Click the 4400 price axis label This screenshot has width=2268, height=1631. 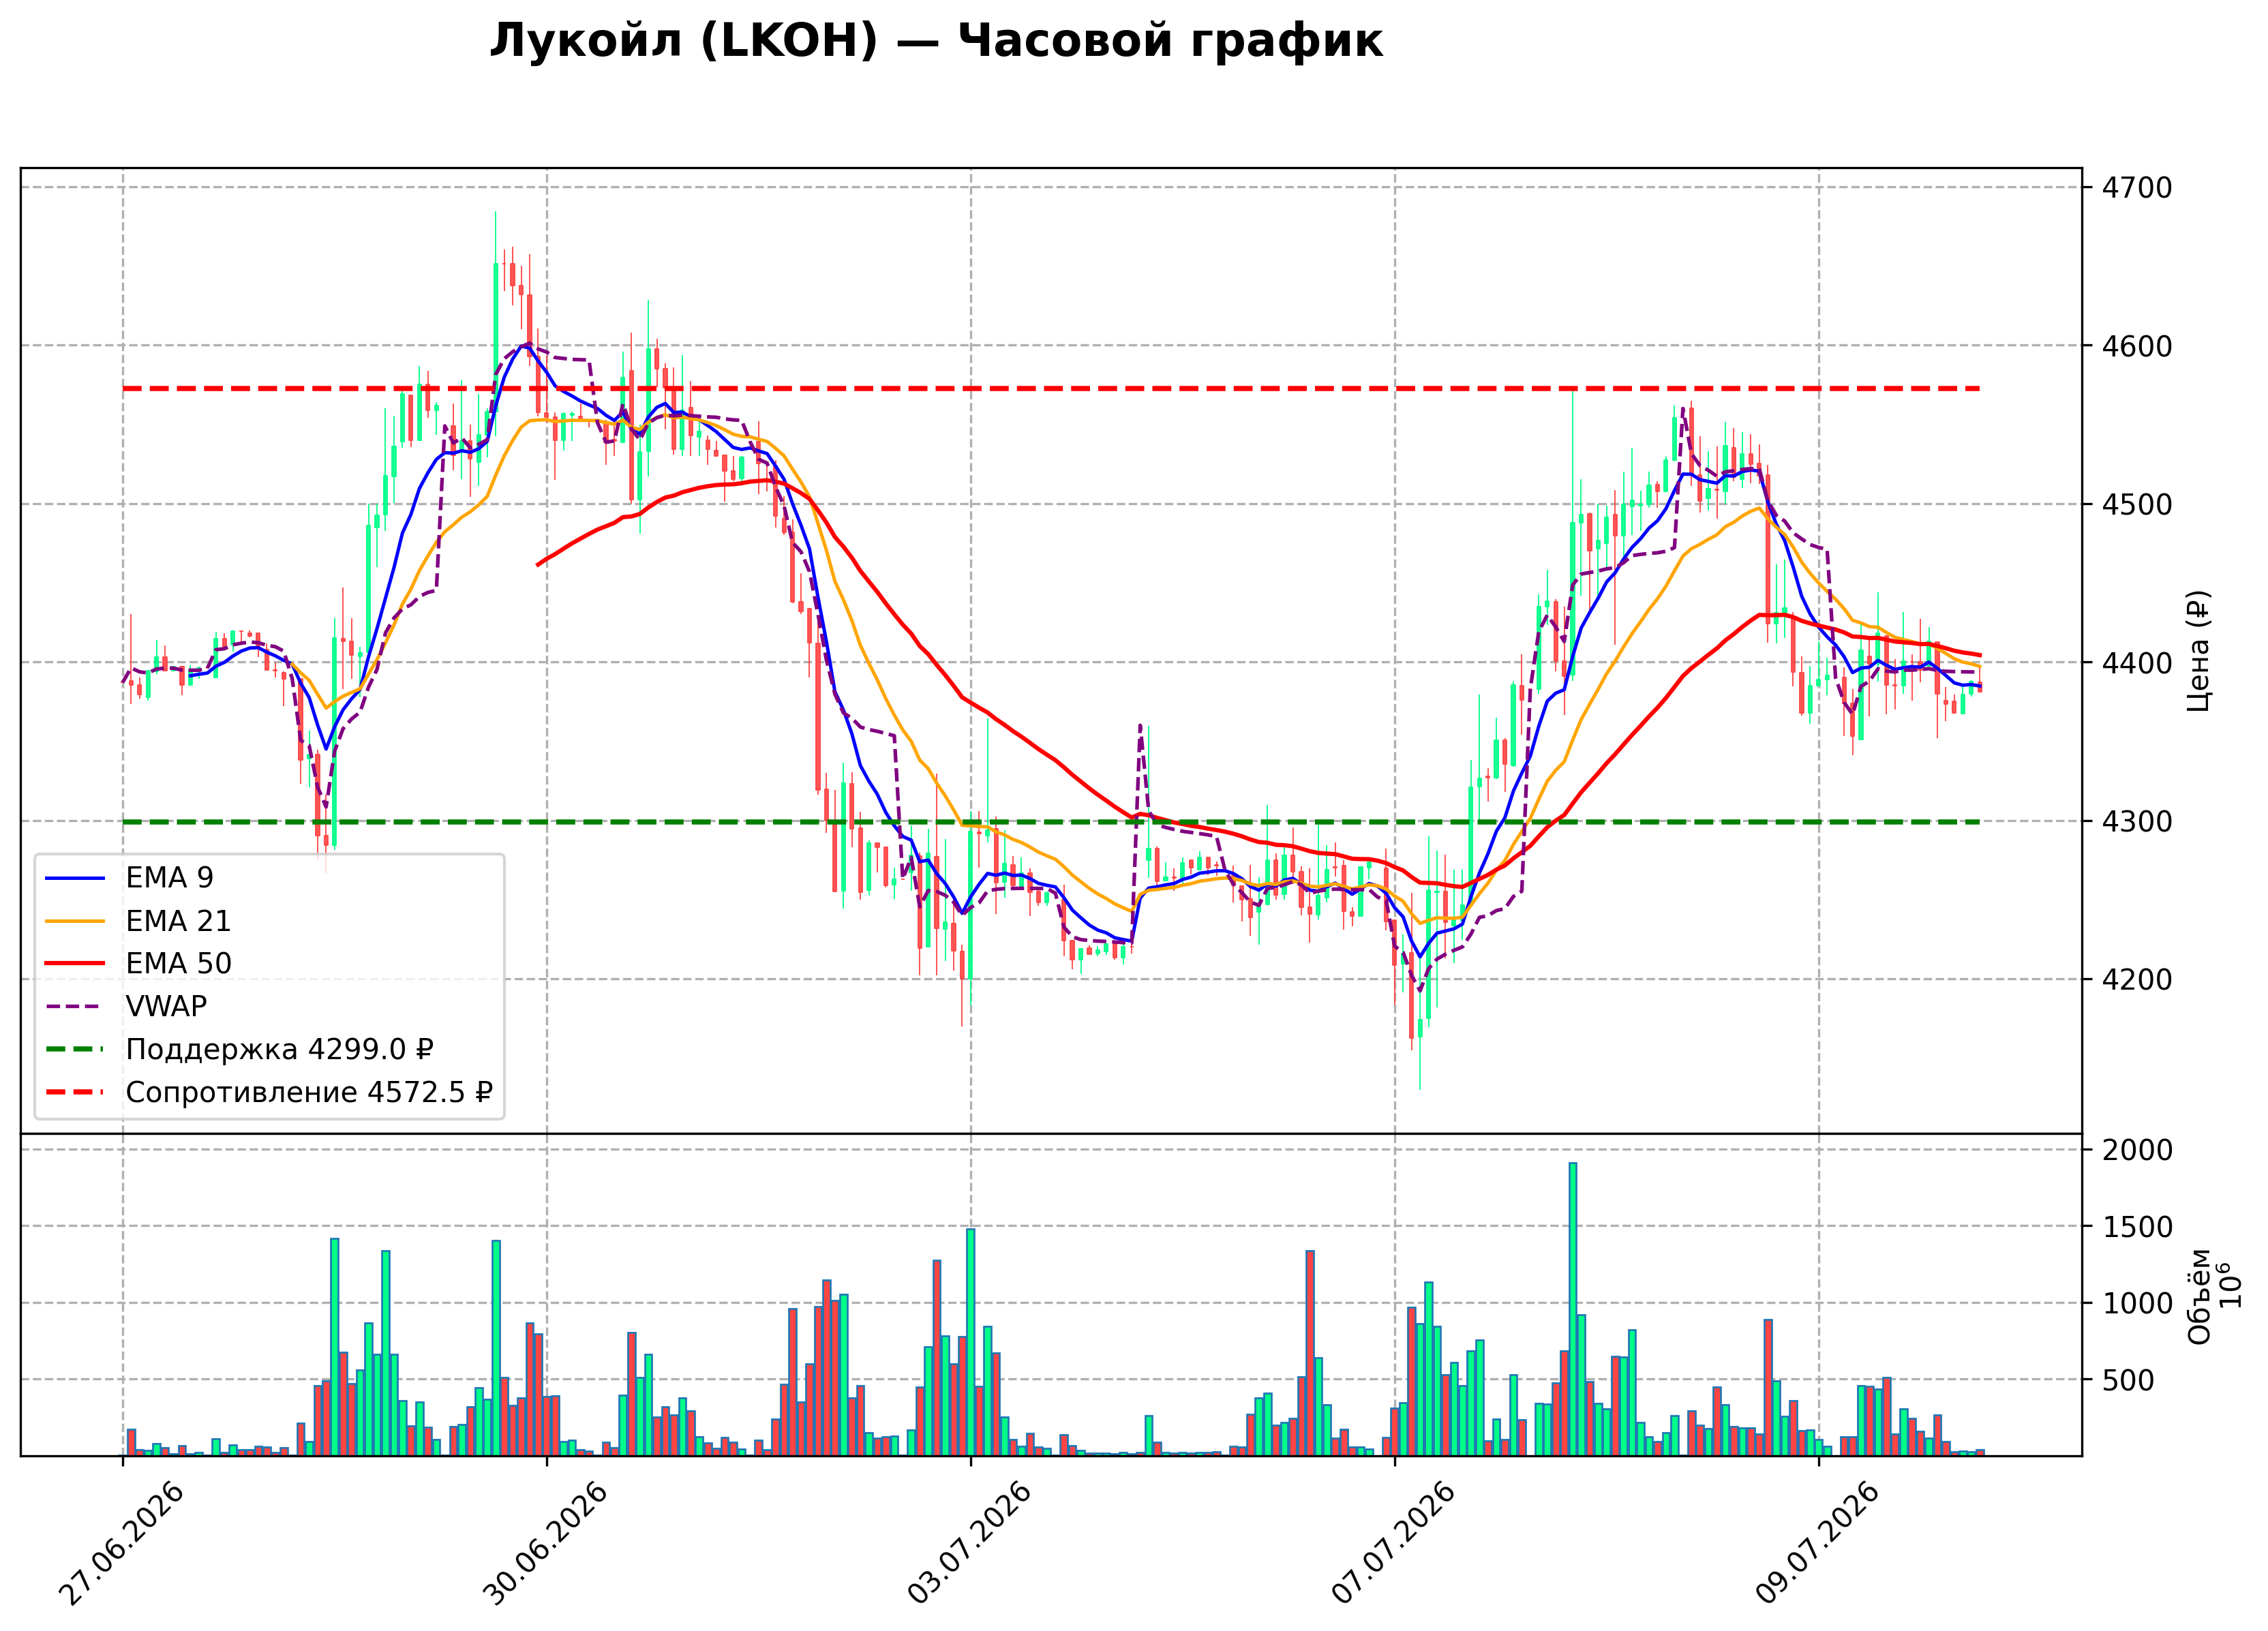click(x=2137, y=663)
